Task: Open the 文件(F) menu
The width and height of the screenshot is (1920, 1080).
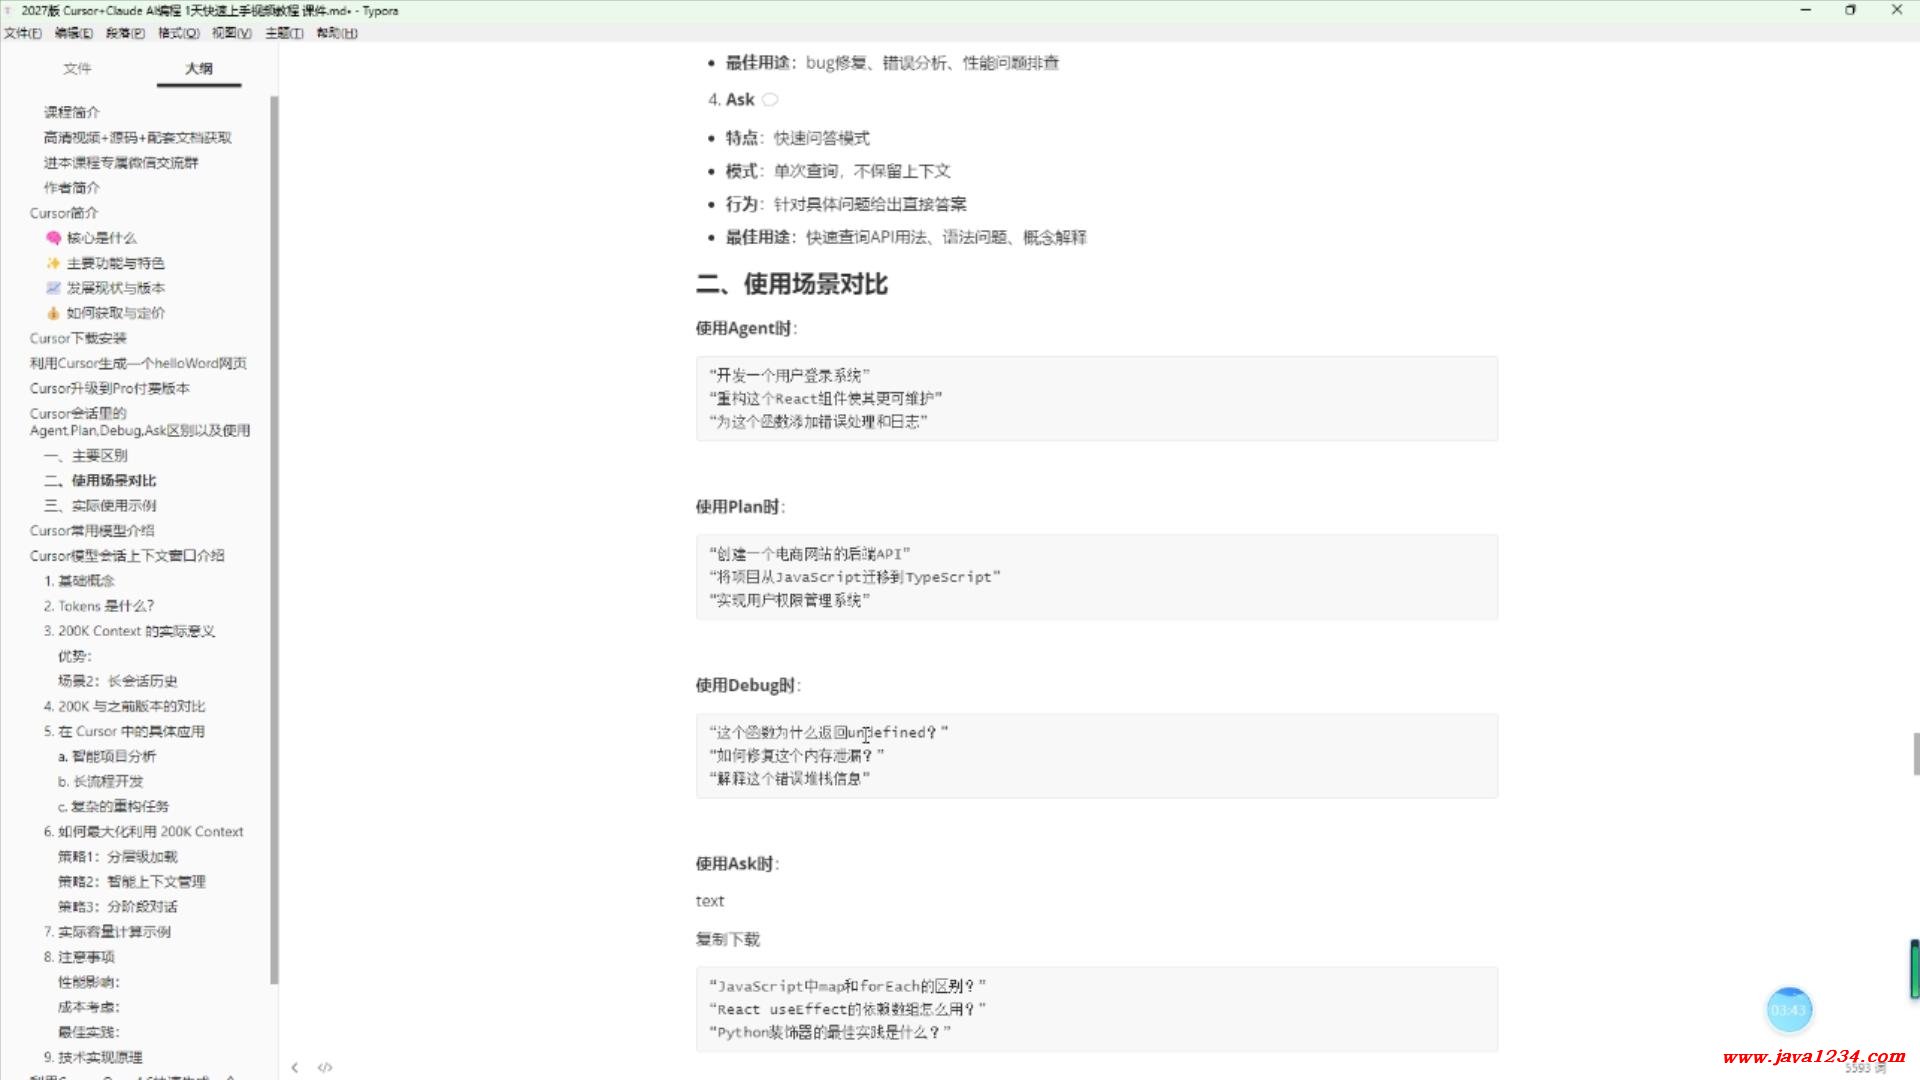Action: tap(22, 33)
